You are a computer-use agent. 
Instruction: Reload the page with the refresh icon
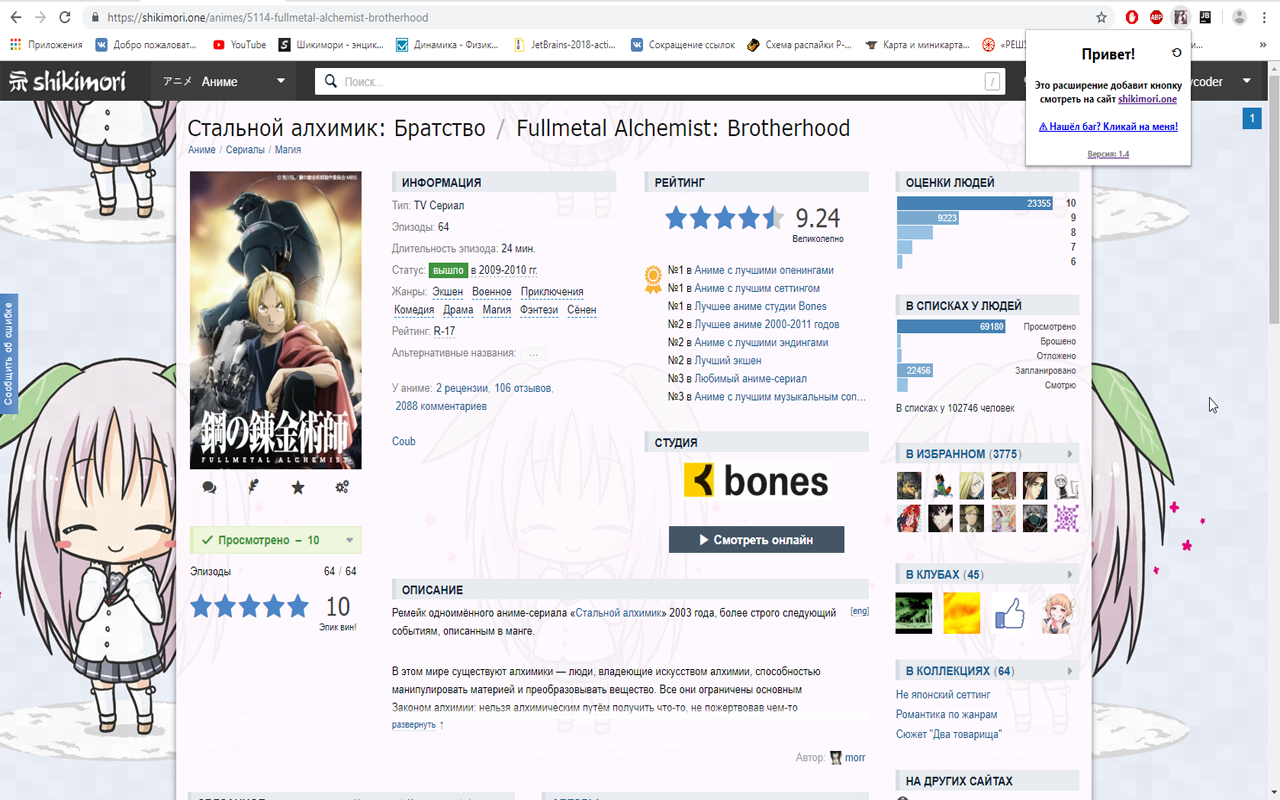pyautogui.click(x=65, y=17)
